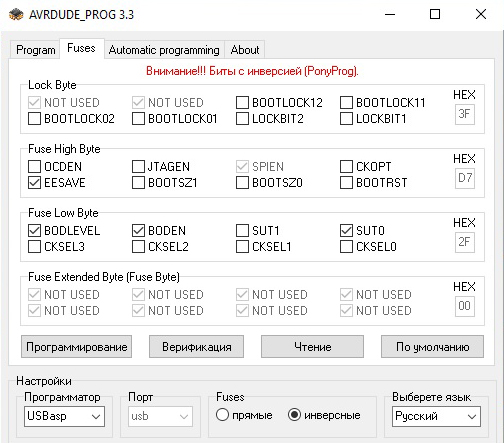
Task: Toggle the CKSEL3 checkbox
Action: tap(34, 247)
